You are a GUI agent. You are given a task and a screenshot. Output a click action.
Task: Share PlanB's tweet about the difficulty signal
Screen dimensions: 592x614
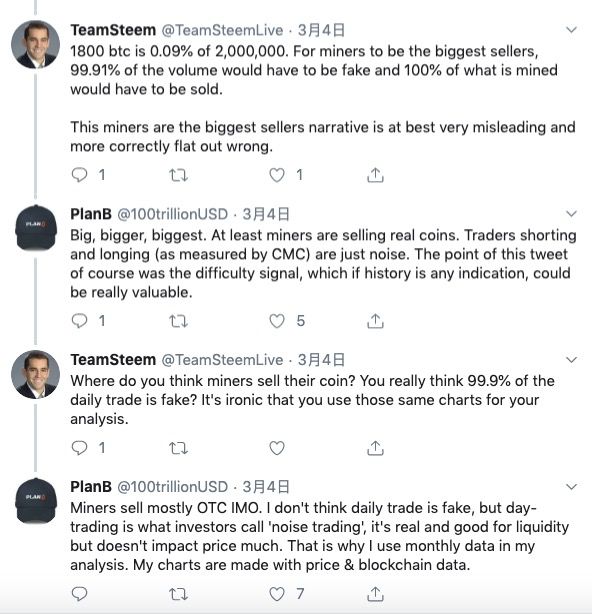[x=375, y=321]
